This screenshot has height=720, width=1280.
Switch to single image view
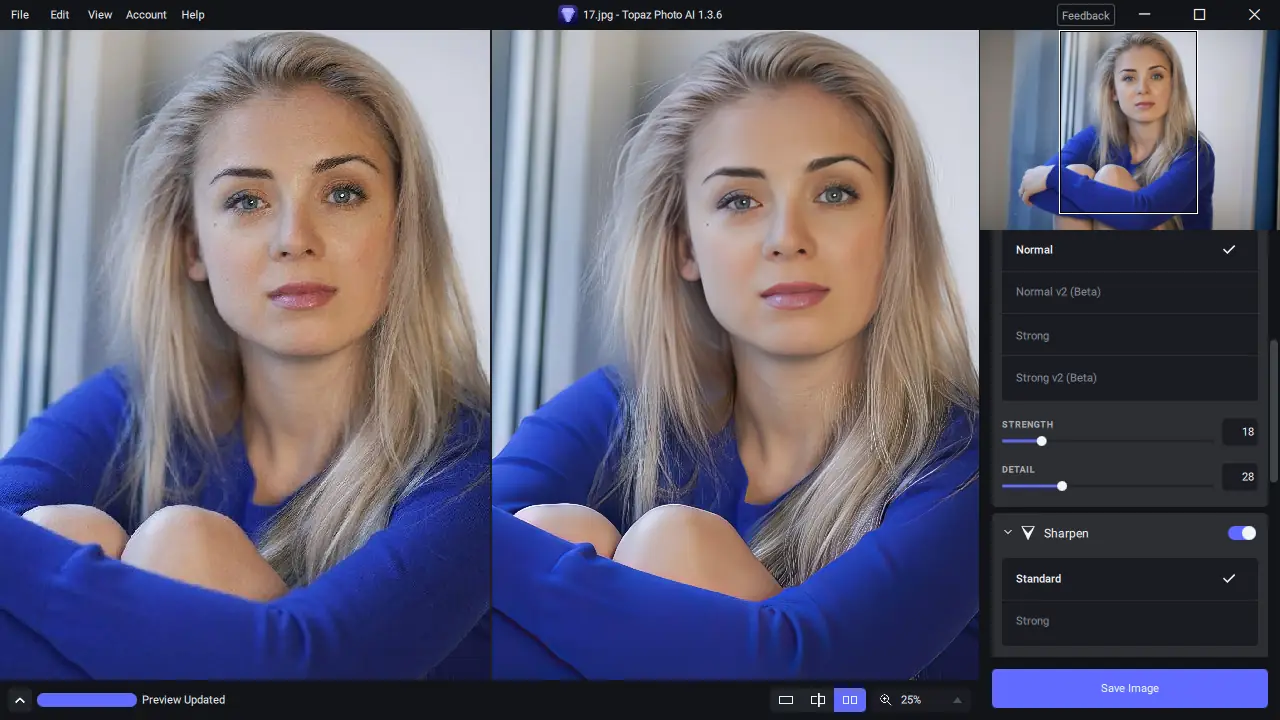[x=786, y=700]
